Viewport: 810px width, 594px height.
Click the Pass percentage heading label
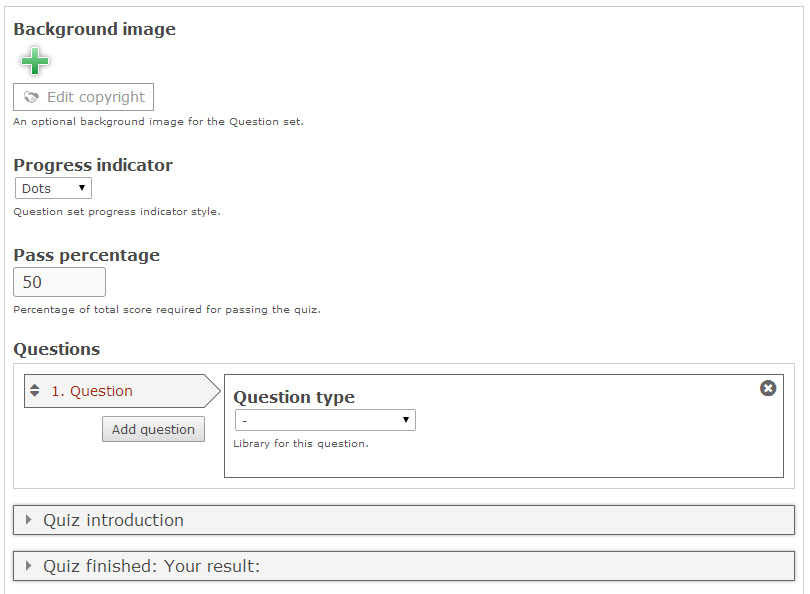[x=86, y=255]
